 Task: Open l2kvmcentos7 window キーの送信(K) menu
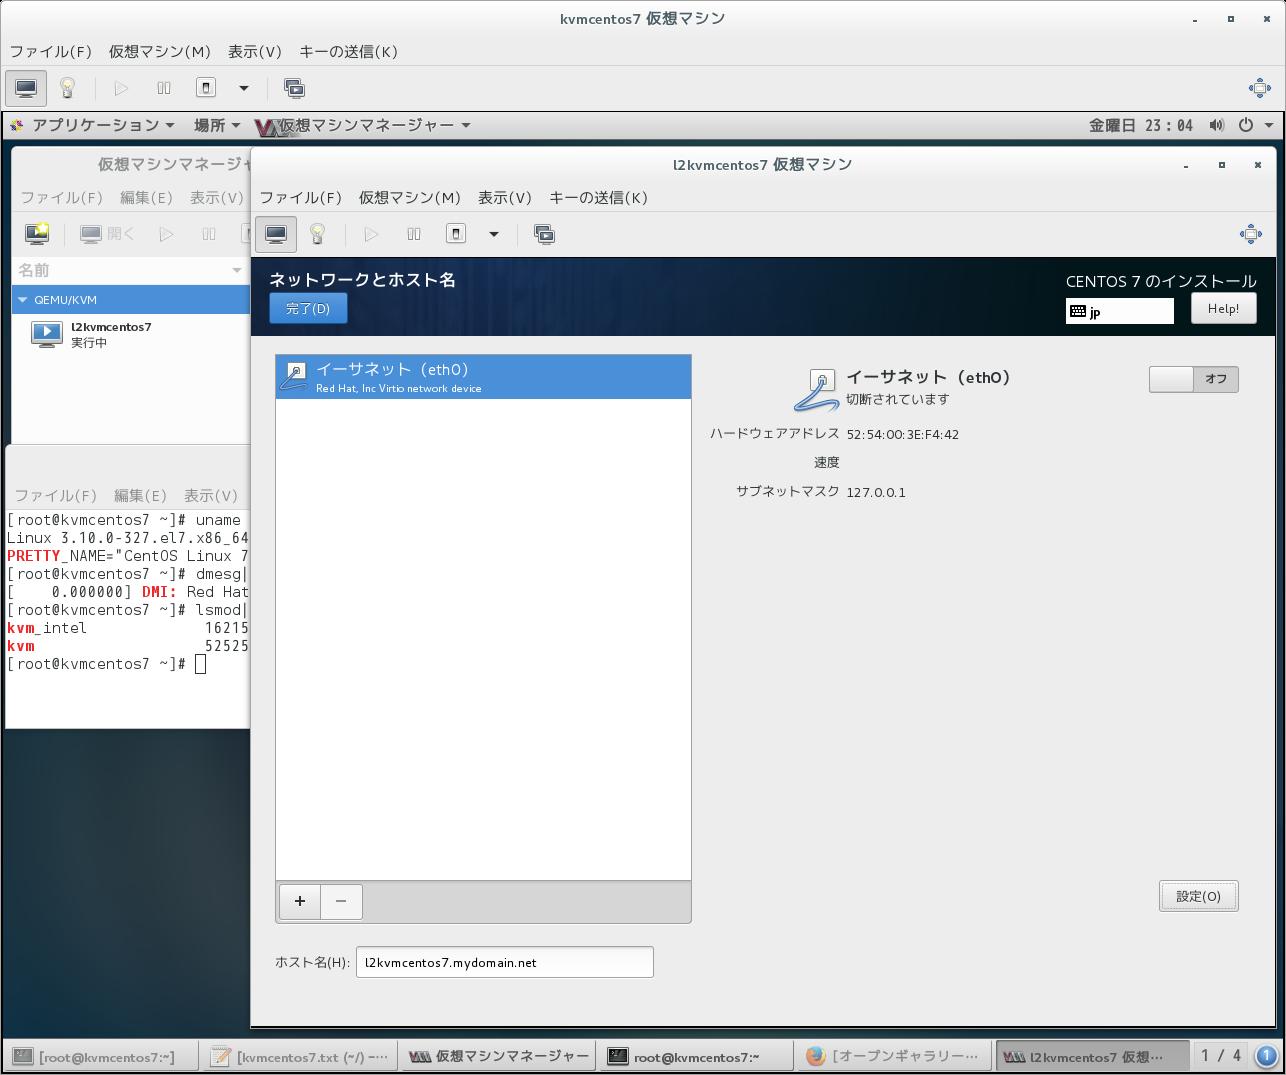click(x=598, y=197)
